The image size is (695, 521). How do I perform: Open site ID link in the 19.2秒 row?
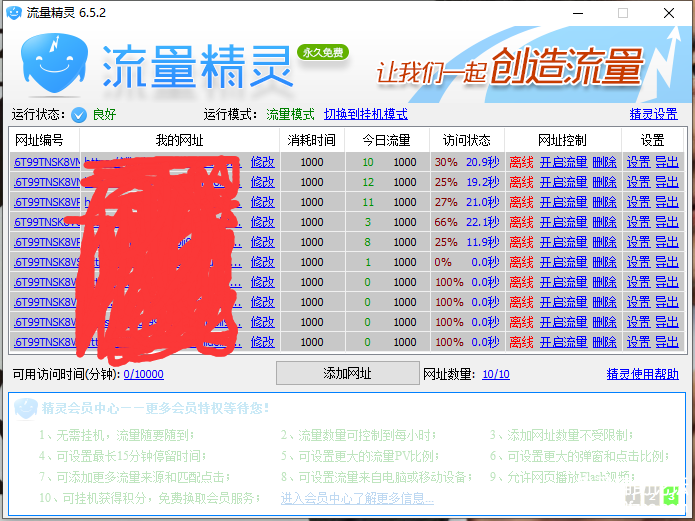47,182
